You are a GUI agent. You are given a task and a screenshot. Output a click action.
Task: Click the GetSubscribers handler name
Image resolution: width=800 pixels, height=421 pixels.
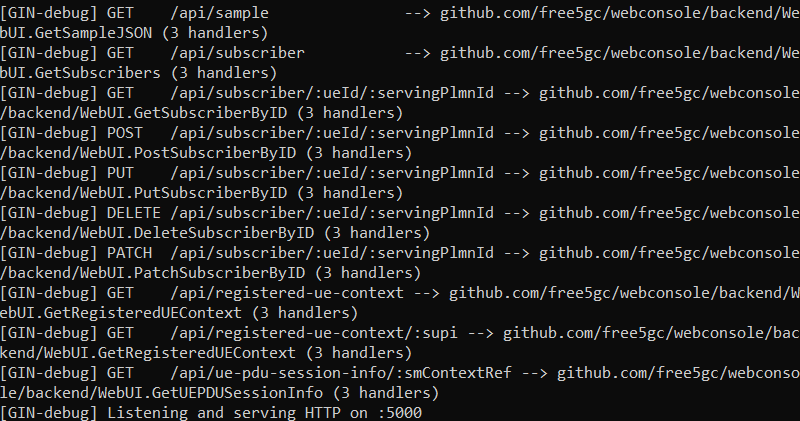97,73
